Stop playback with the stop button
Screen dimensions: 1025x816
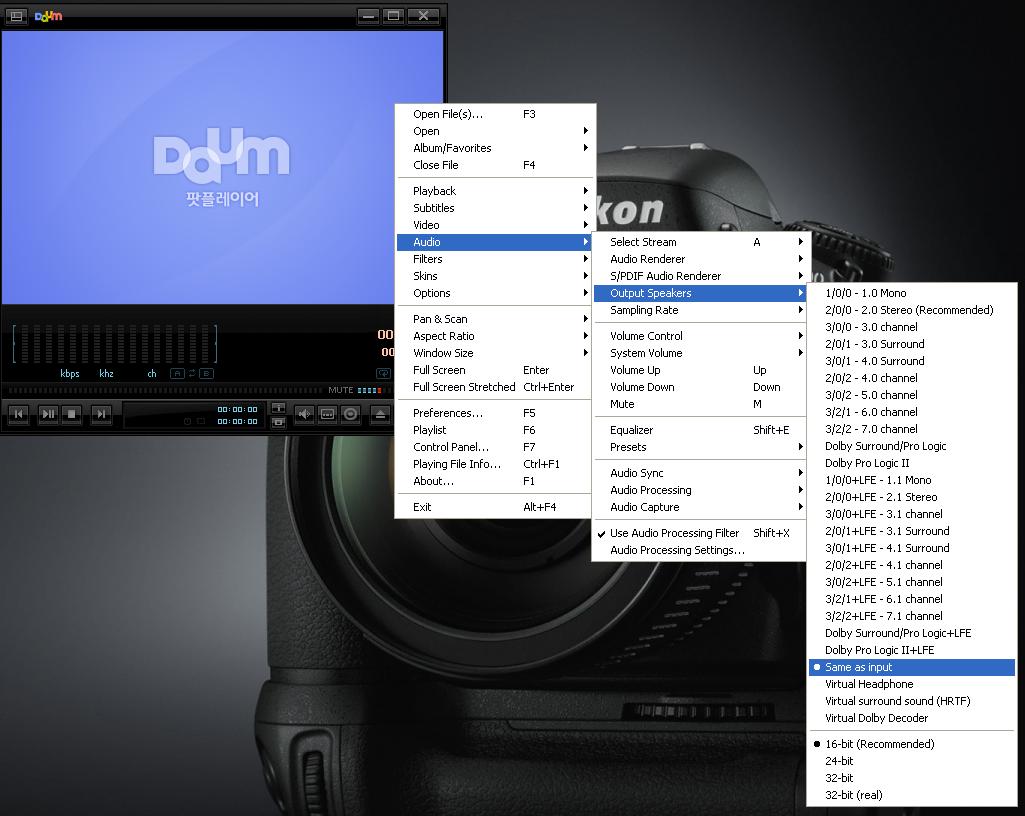tap(71, 414)
